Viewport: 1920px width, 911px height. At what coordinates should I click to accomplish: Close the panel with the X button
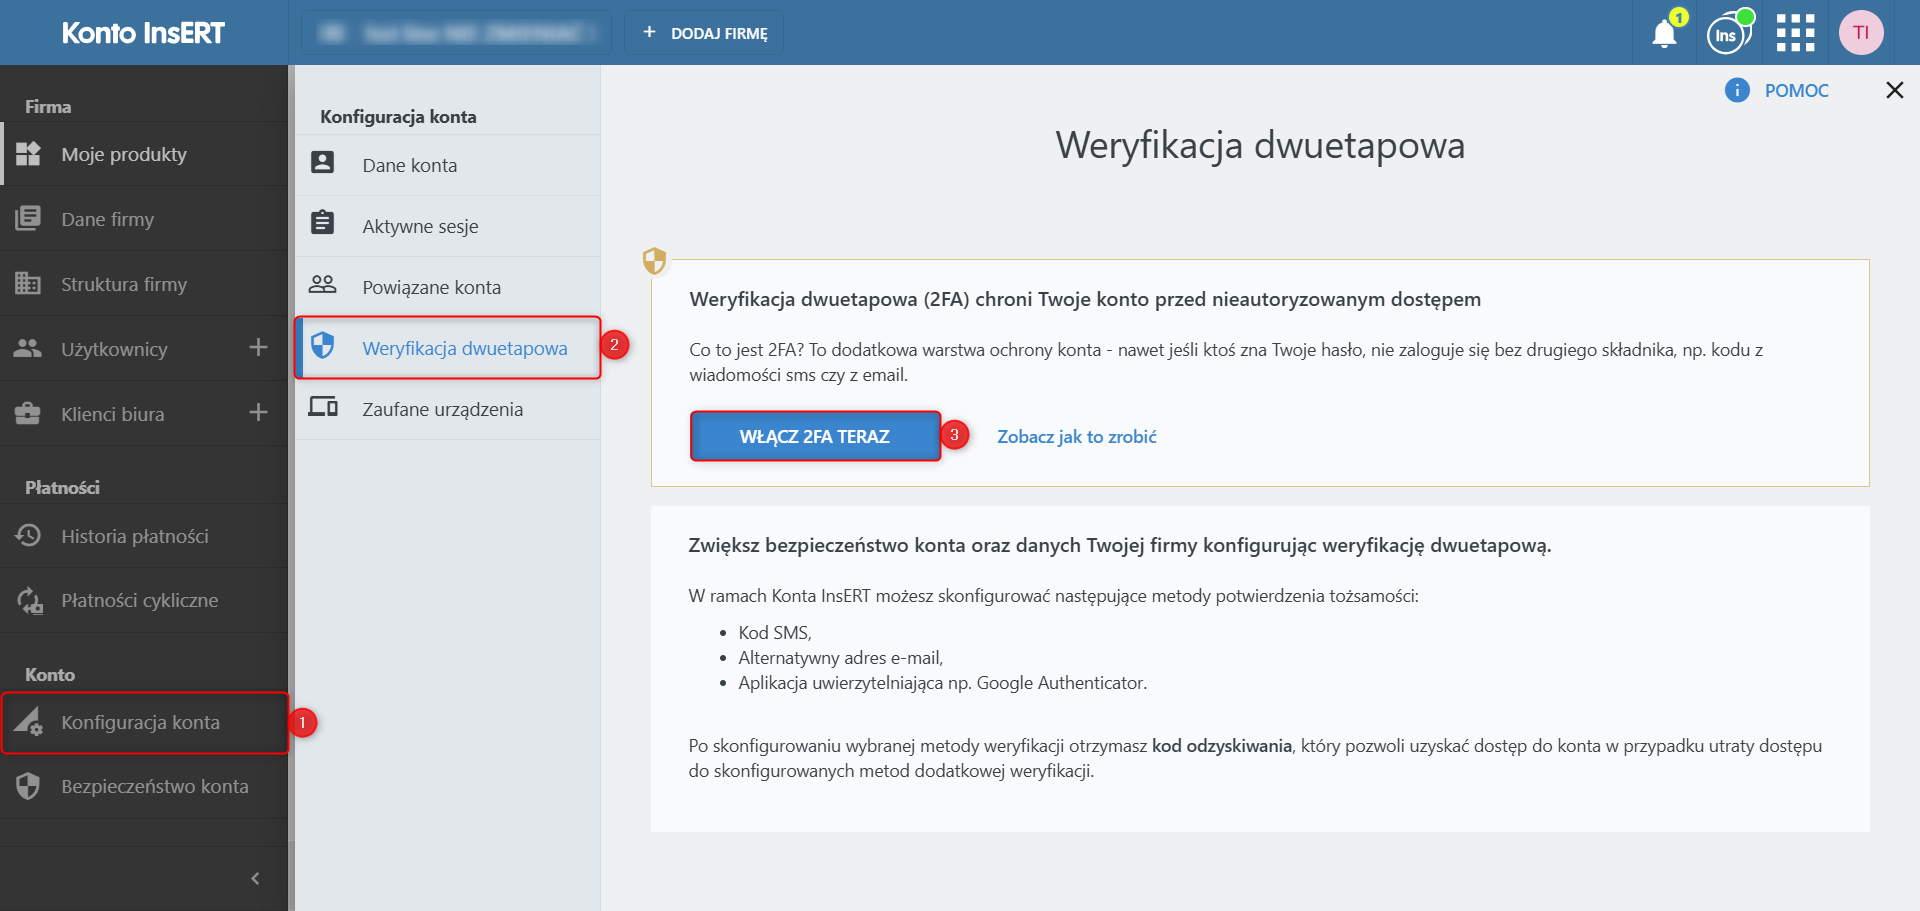click(x=1894, y=90)
